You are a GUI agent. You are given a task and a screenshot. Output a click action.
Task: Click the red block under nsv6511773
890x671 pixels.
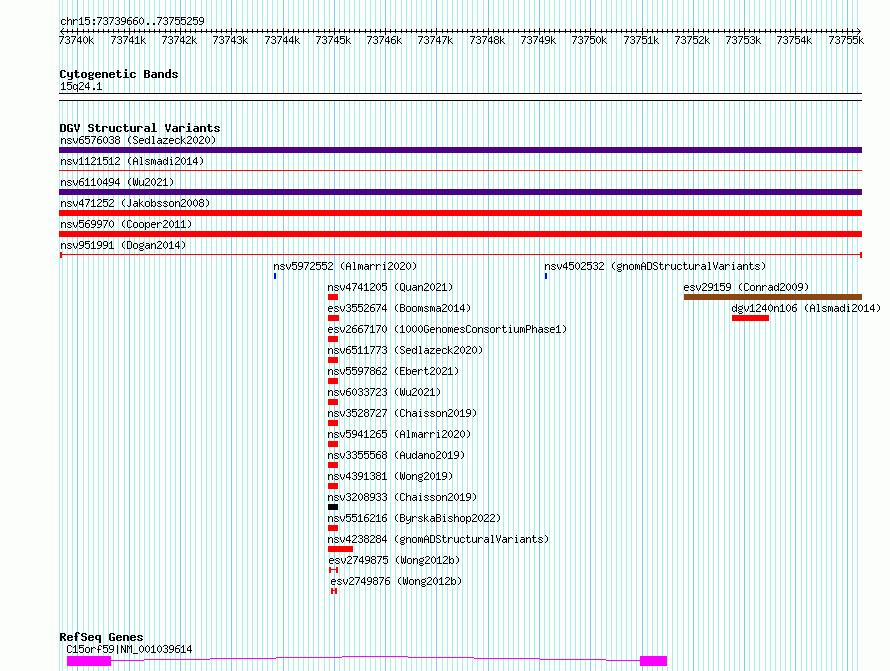point(333,360)
